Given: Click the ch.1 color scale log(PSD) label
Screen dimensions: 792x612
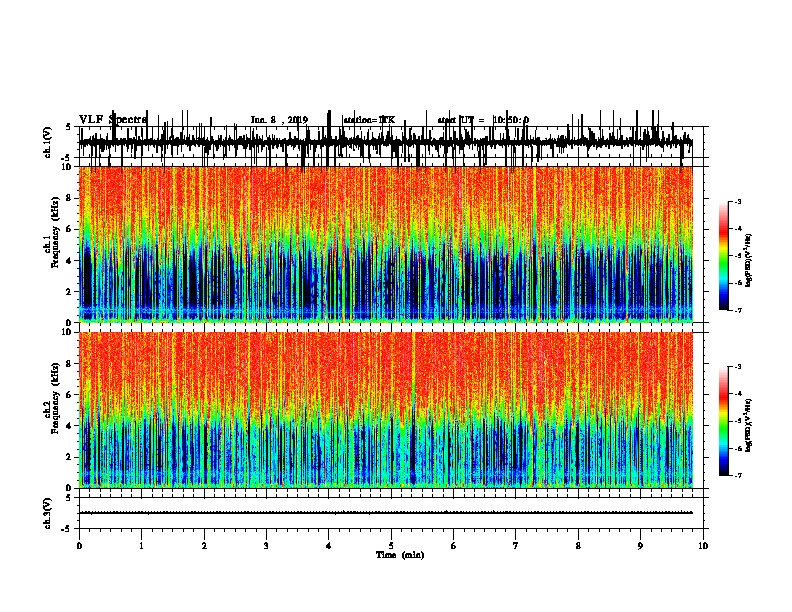Looking at the screenshot, I should (x=748, y=260).
